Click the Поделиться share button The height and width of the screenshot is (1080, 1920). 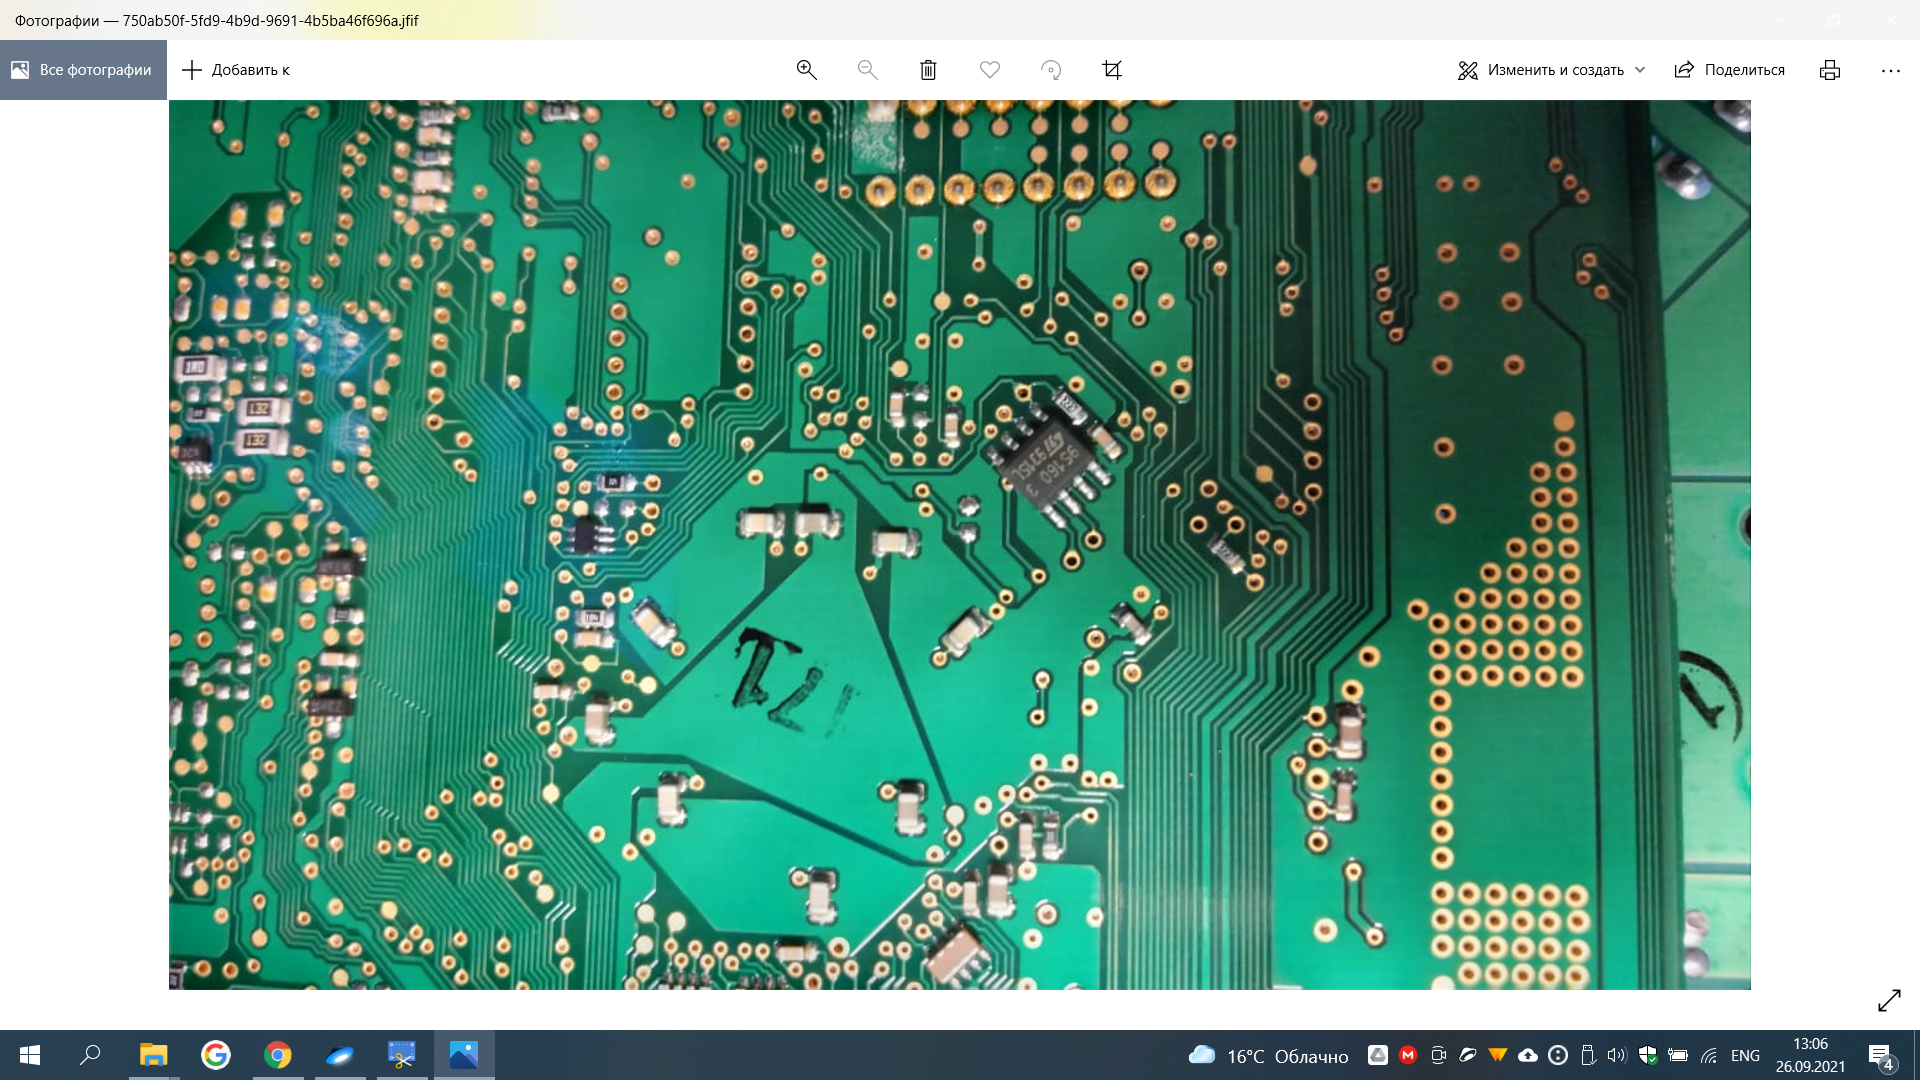(1730, 70)
